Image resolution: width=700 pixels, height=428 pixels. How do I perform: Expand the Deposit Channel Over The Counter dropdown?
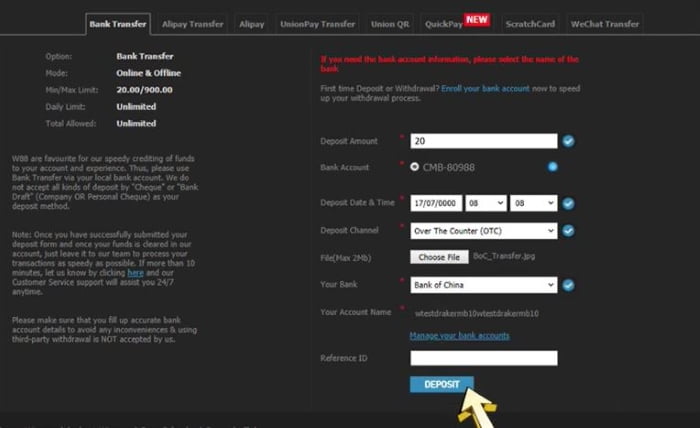pos(483,231)
